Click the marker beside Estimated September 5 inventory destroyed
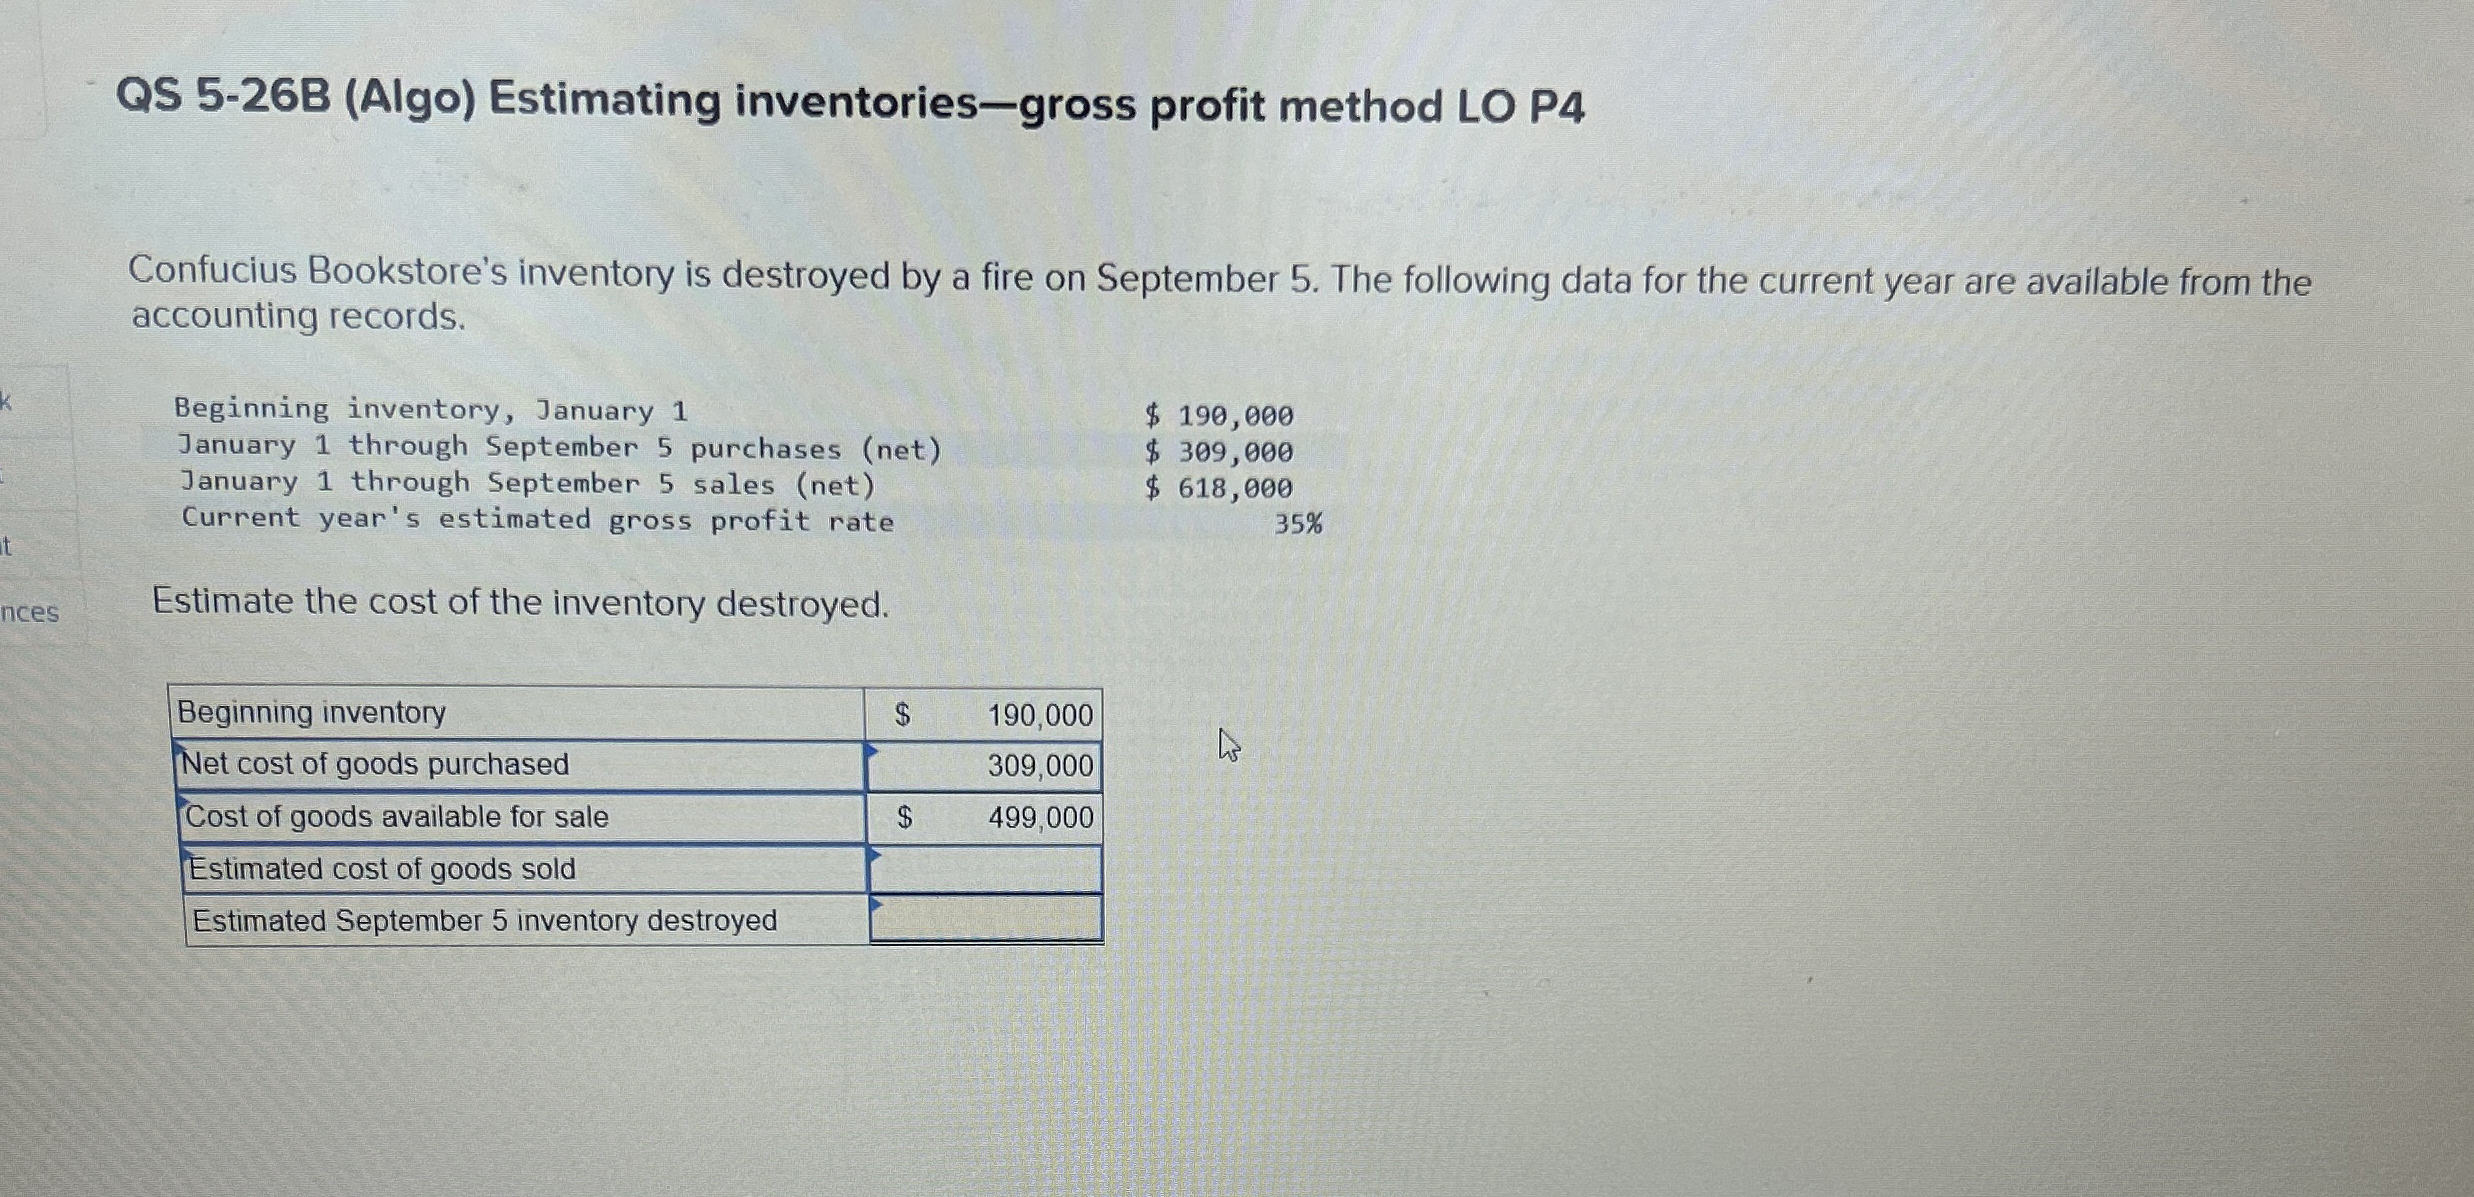 (x=874, y=904)
